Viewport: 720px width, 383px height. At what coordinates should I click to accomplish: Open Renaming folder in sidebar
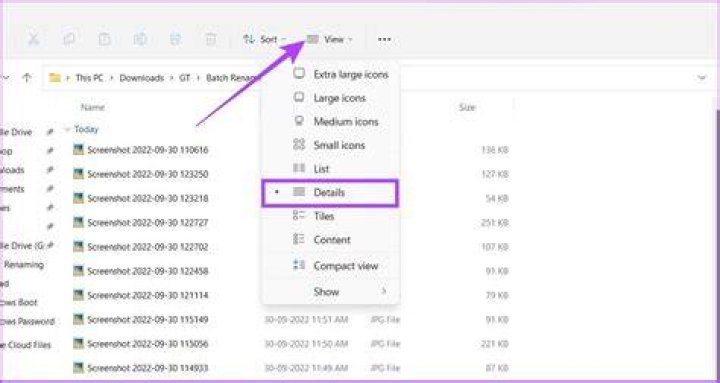(x=23, y=265)
